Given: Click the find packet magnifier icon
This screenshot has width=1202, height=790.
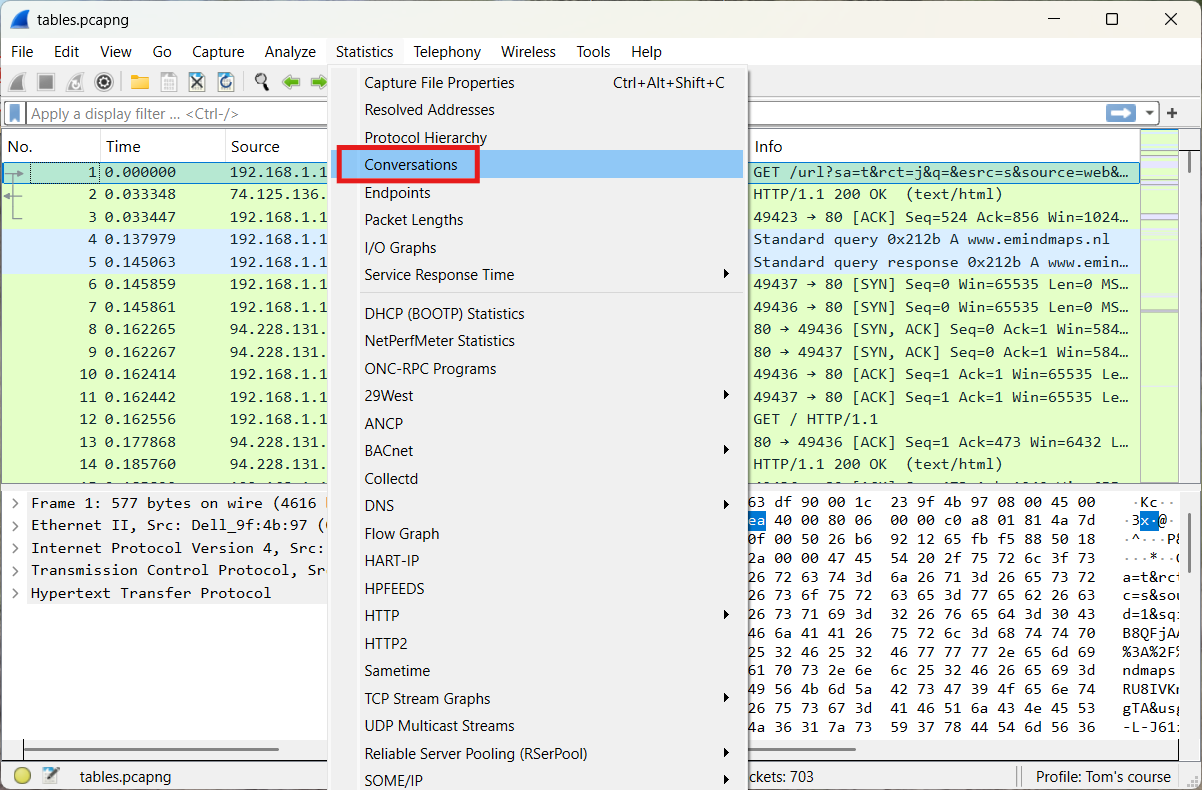Looking at the screenshot, I should click(x=262, y=82).
